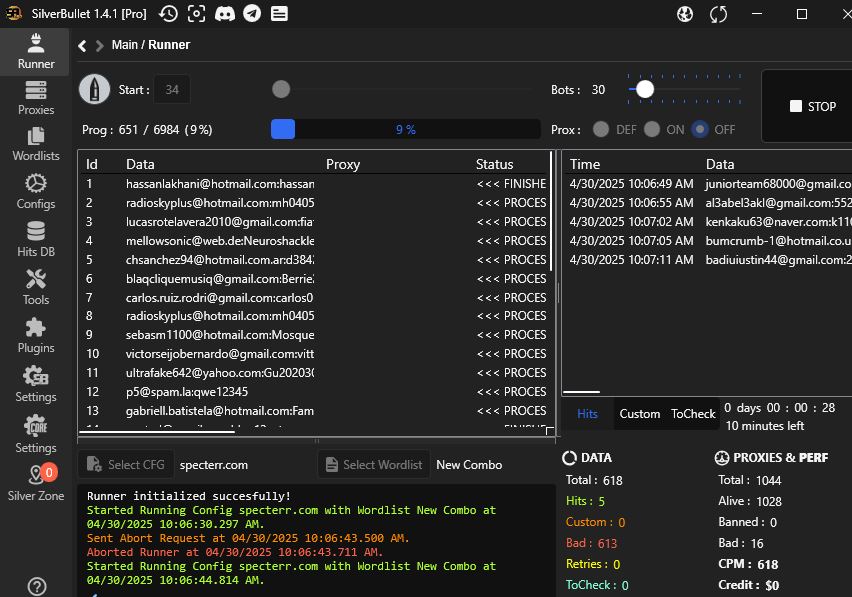852x597 pixels.
Task: Open the Proxies section in sidebar
Action: pos(36,98)
